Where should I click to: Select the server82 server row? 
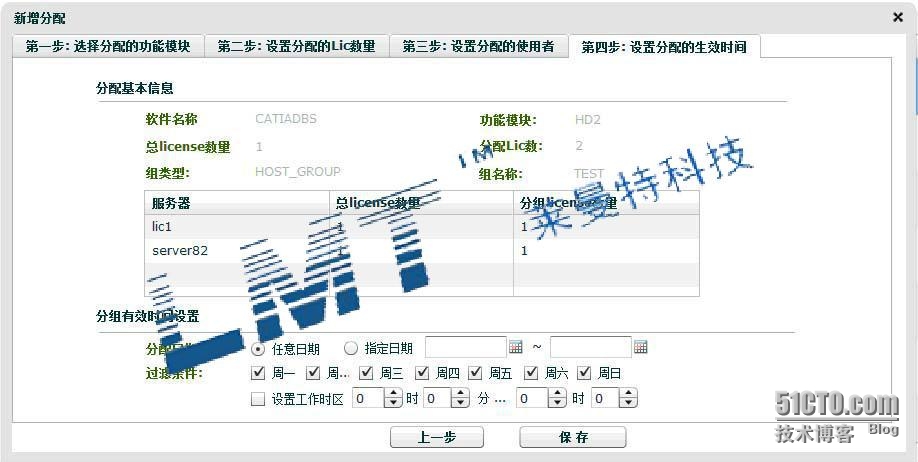(422, 251)
